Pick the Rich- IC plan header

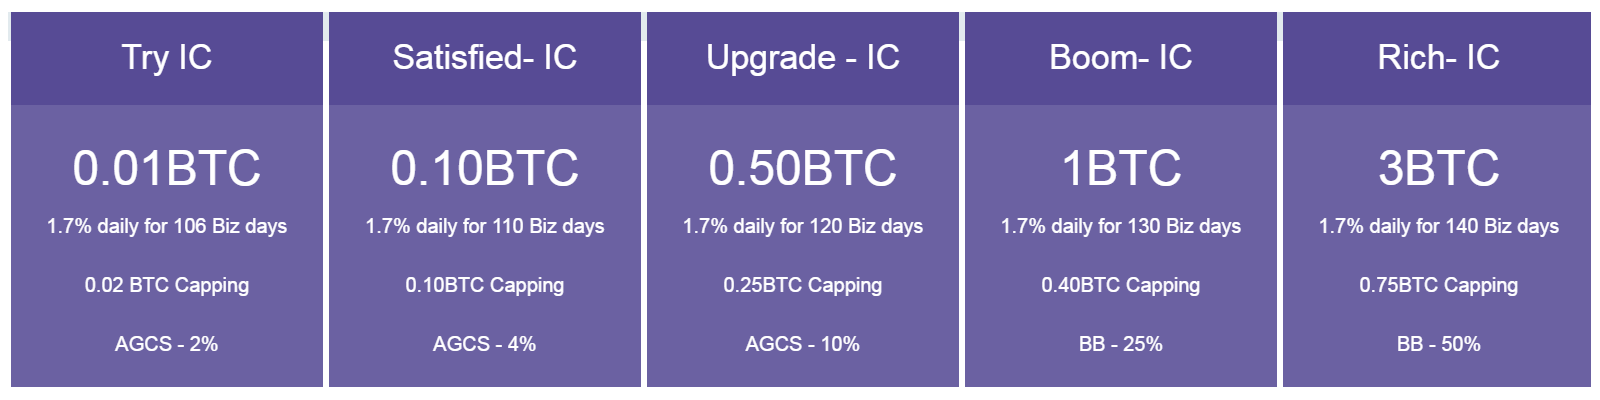pyautogui.click(x=1437, y=58)
